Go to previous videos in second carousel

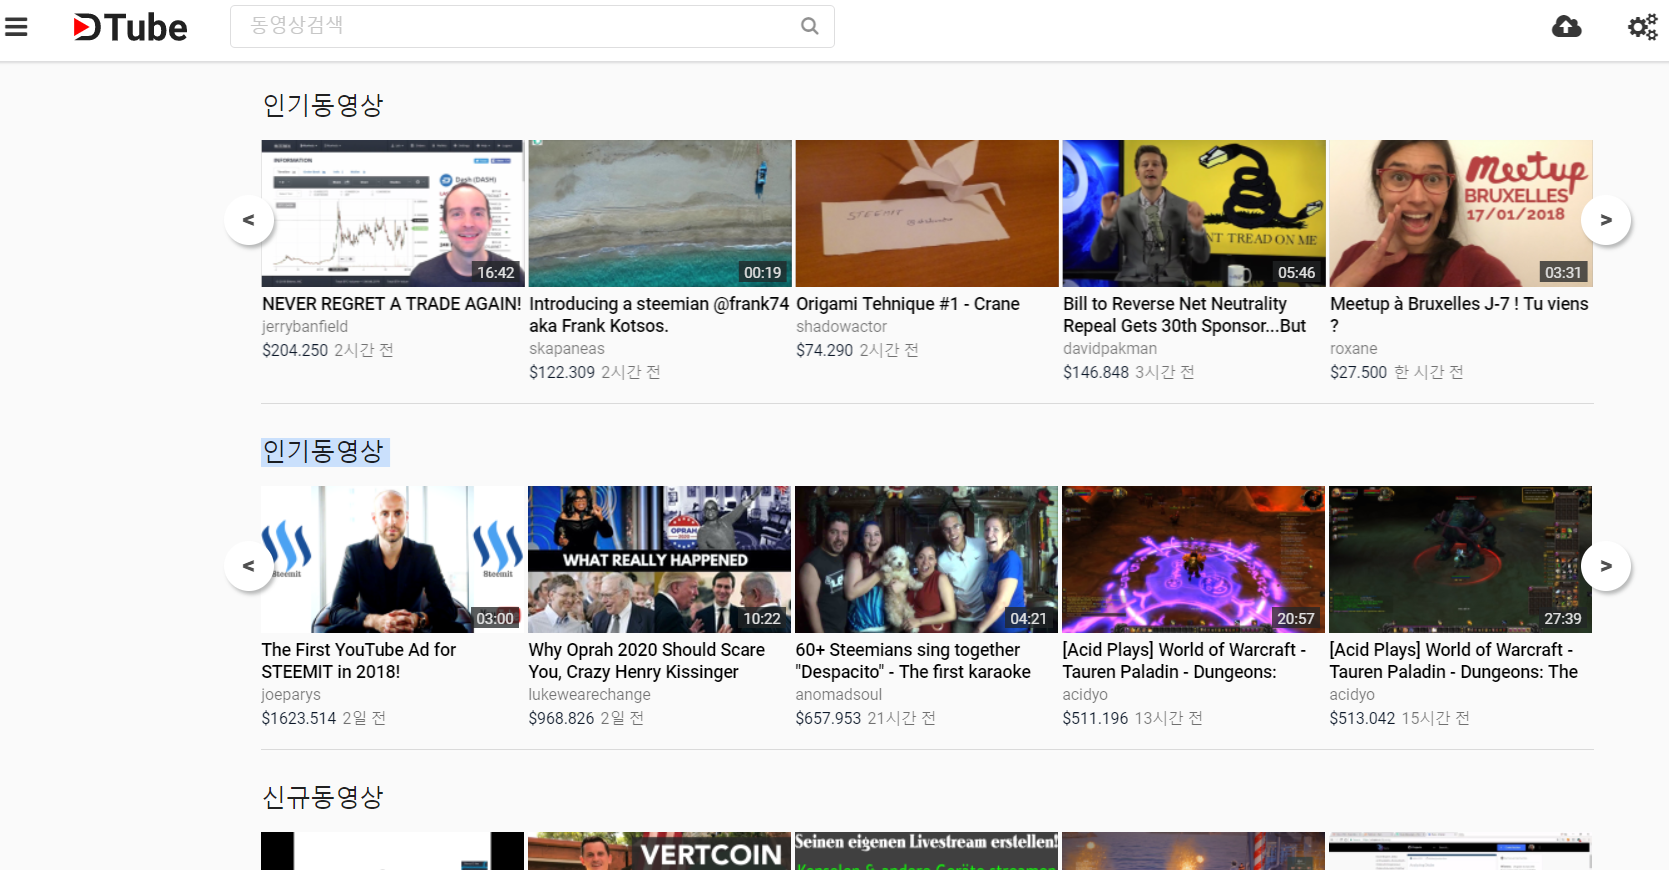click(x=249, y=566)
